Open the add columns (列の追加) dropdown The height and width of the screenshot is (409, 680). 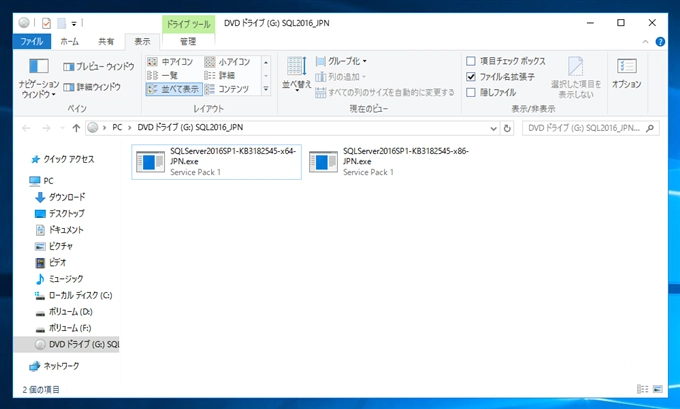(x=341, y=77)
